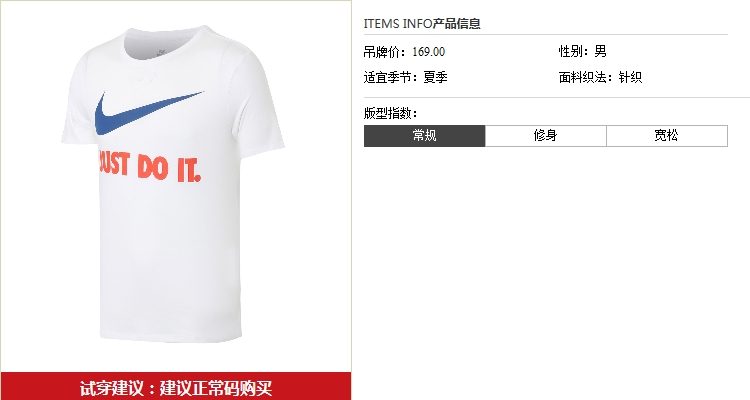Click the 夏季 summer season value

[435, 77]
